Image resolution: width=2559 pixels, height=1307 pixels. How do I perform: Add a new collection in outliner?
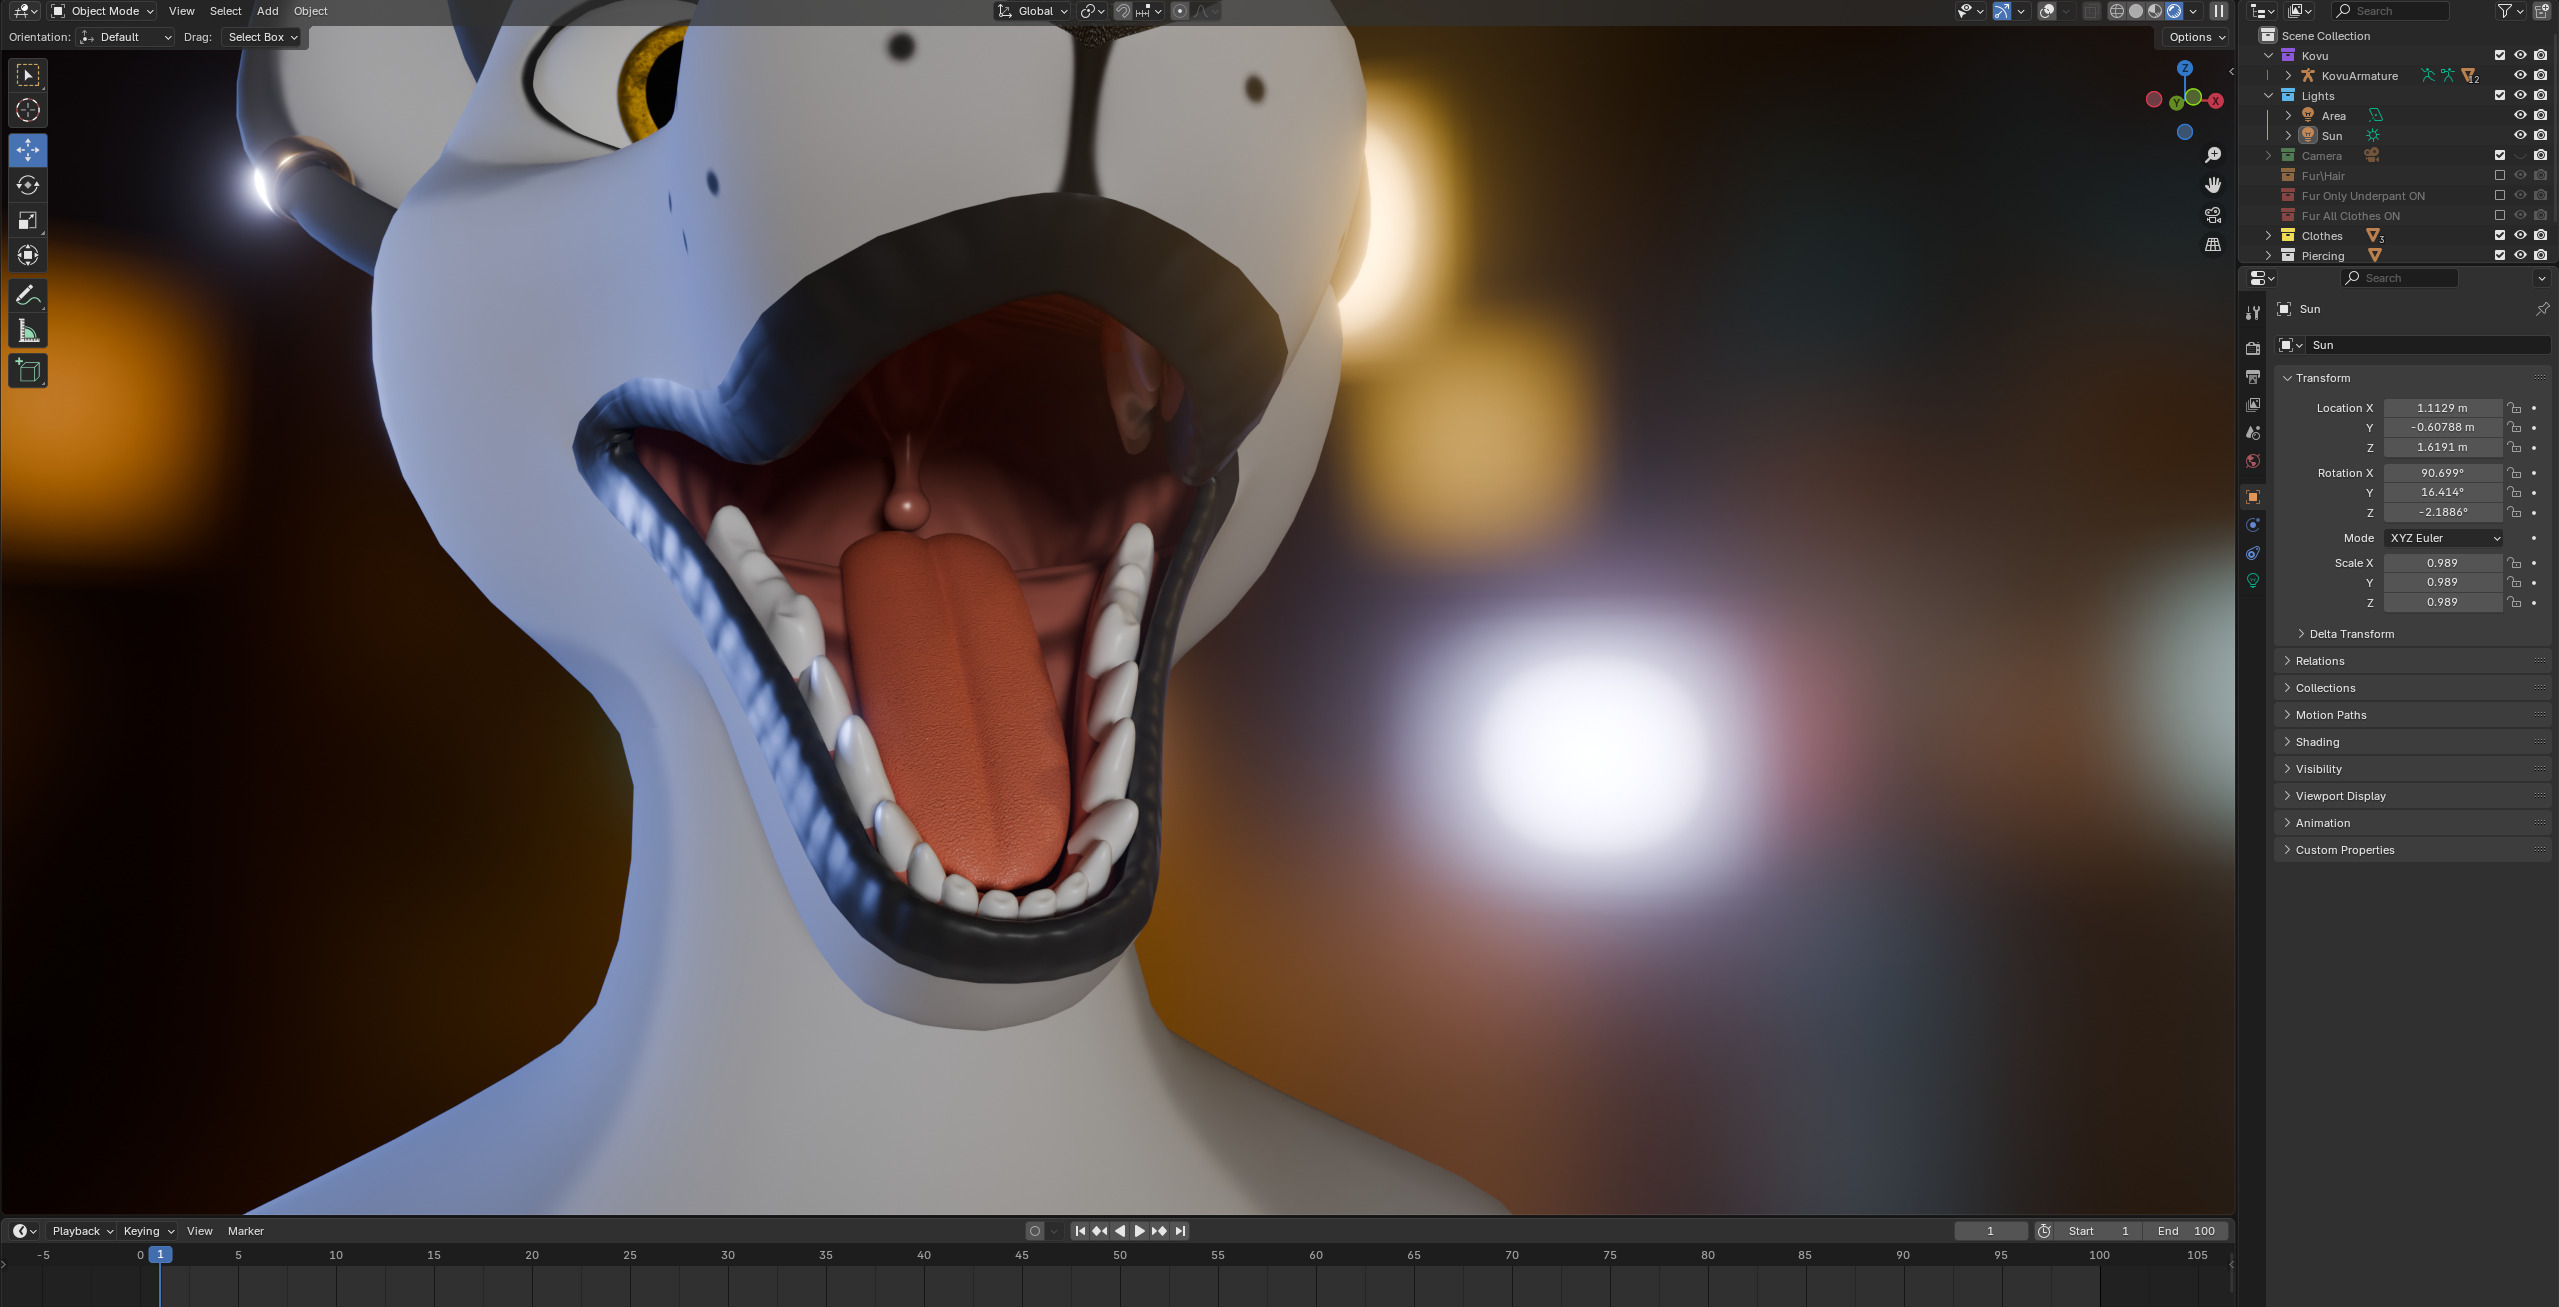click(2541, 11)
